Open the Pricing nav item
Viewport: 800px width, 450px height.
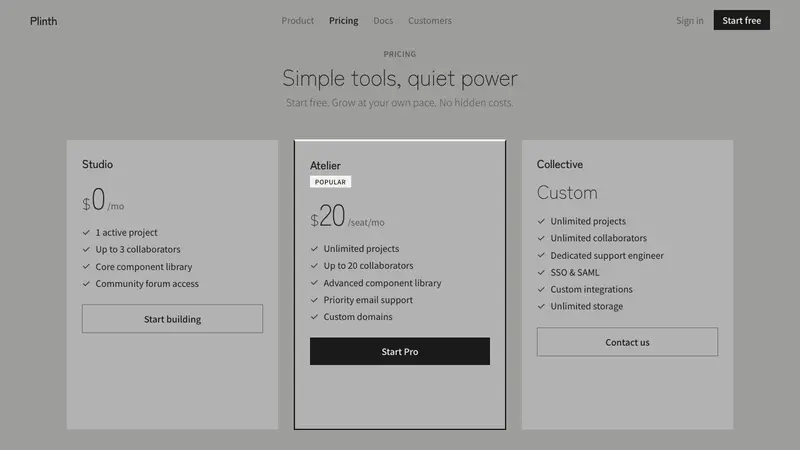click(343, 20)
